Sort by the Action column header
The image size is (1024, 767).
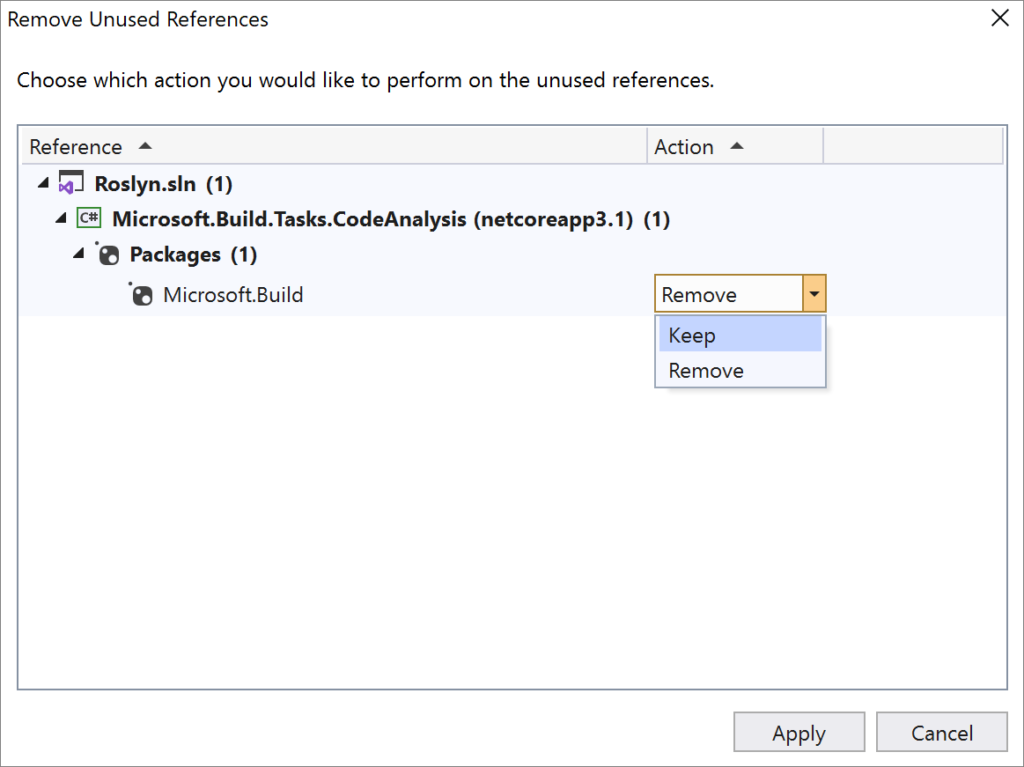coord(684,147)
